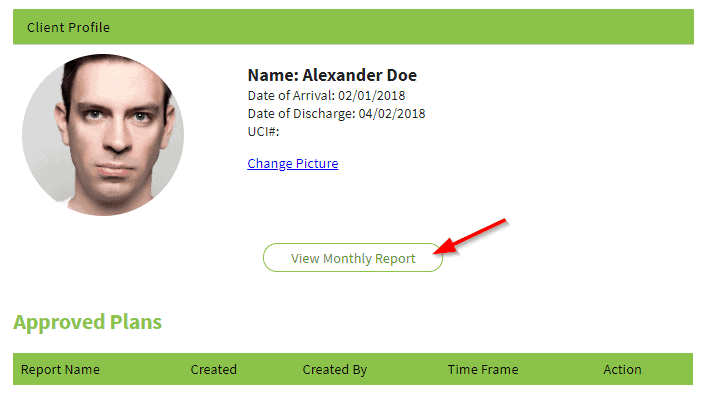Image resolution: width=727 pixels, height=394 pixels.
Task: Click the Action column header
Action: coord(622,369)
